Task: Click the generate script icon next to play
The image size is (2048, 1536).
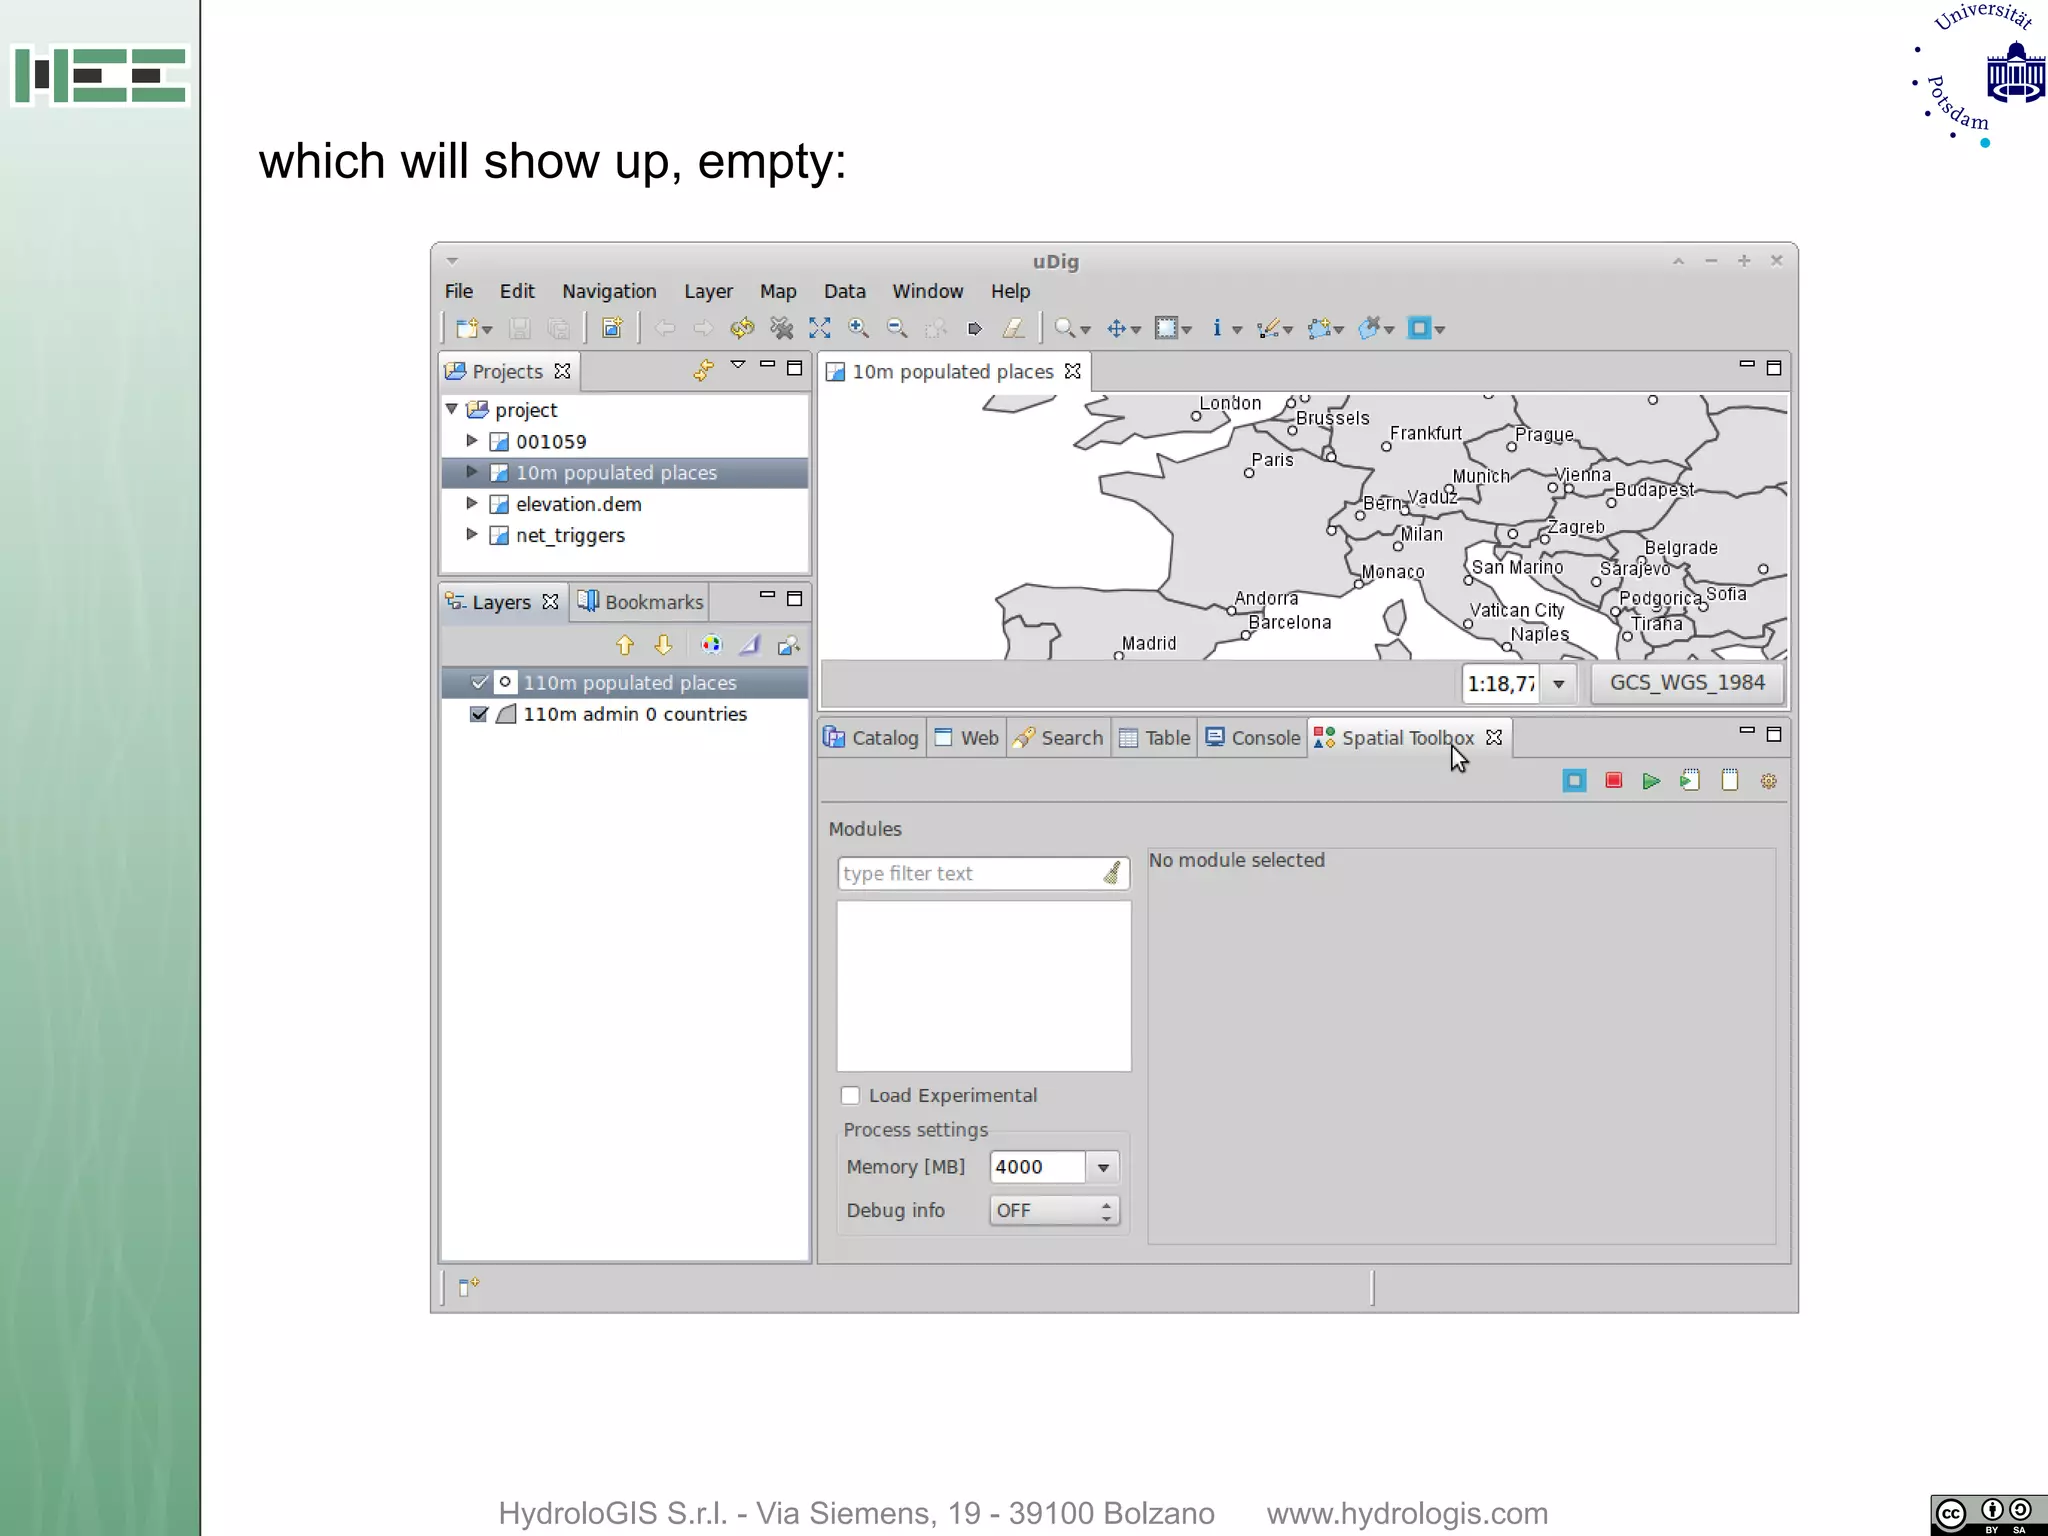Action: pyautogui.click(x=1690, y=781)
